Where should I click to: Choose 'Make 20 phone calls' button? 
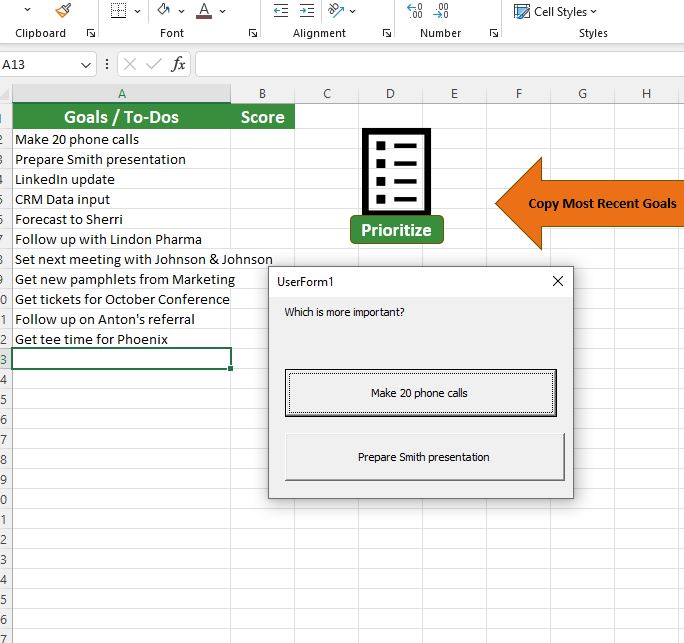[420, 393]
